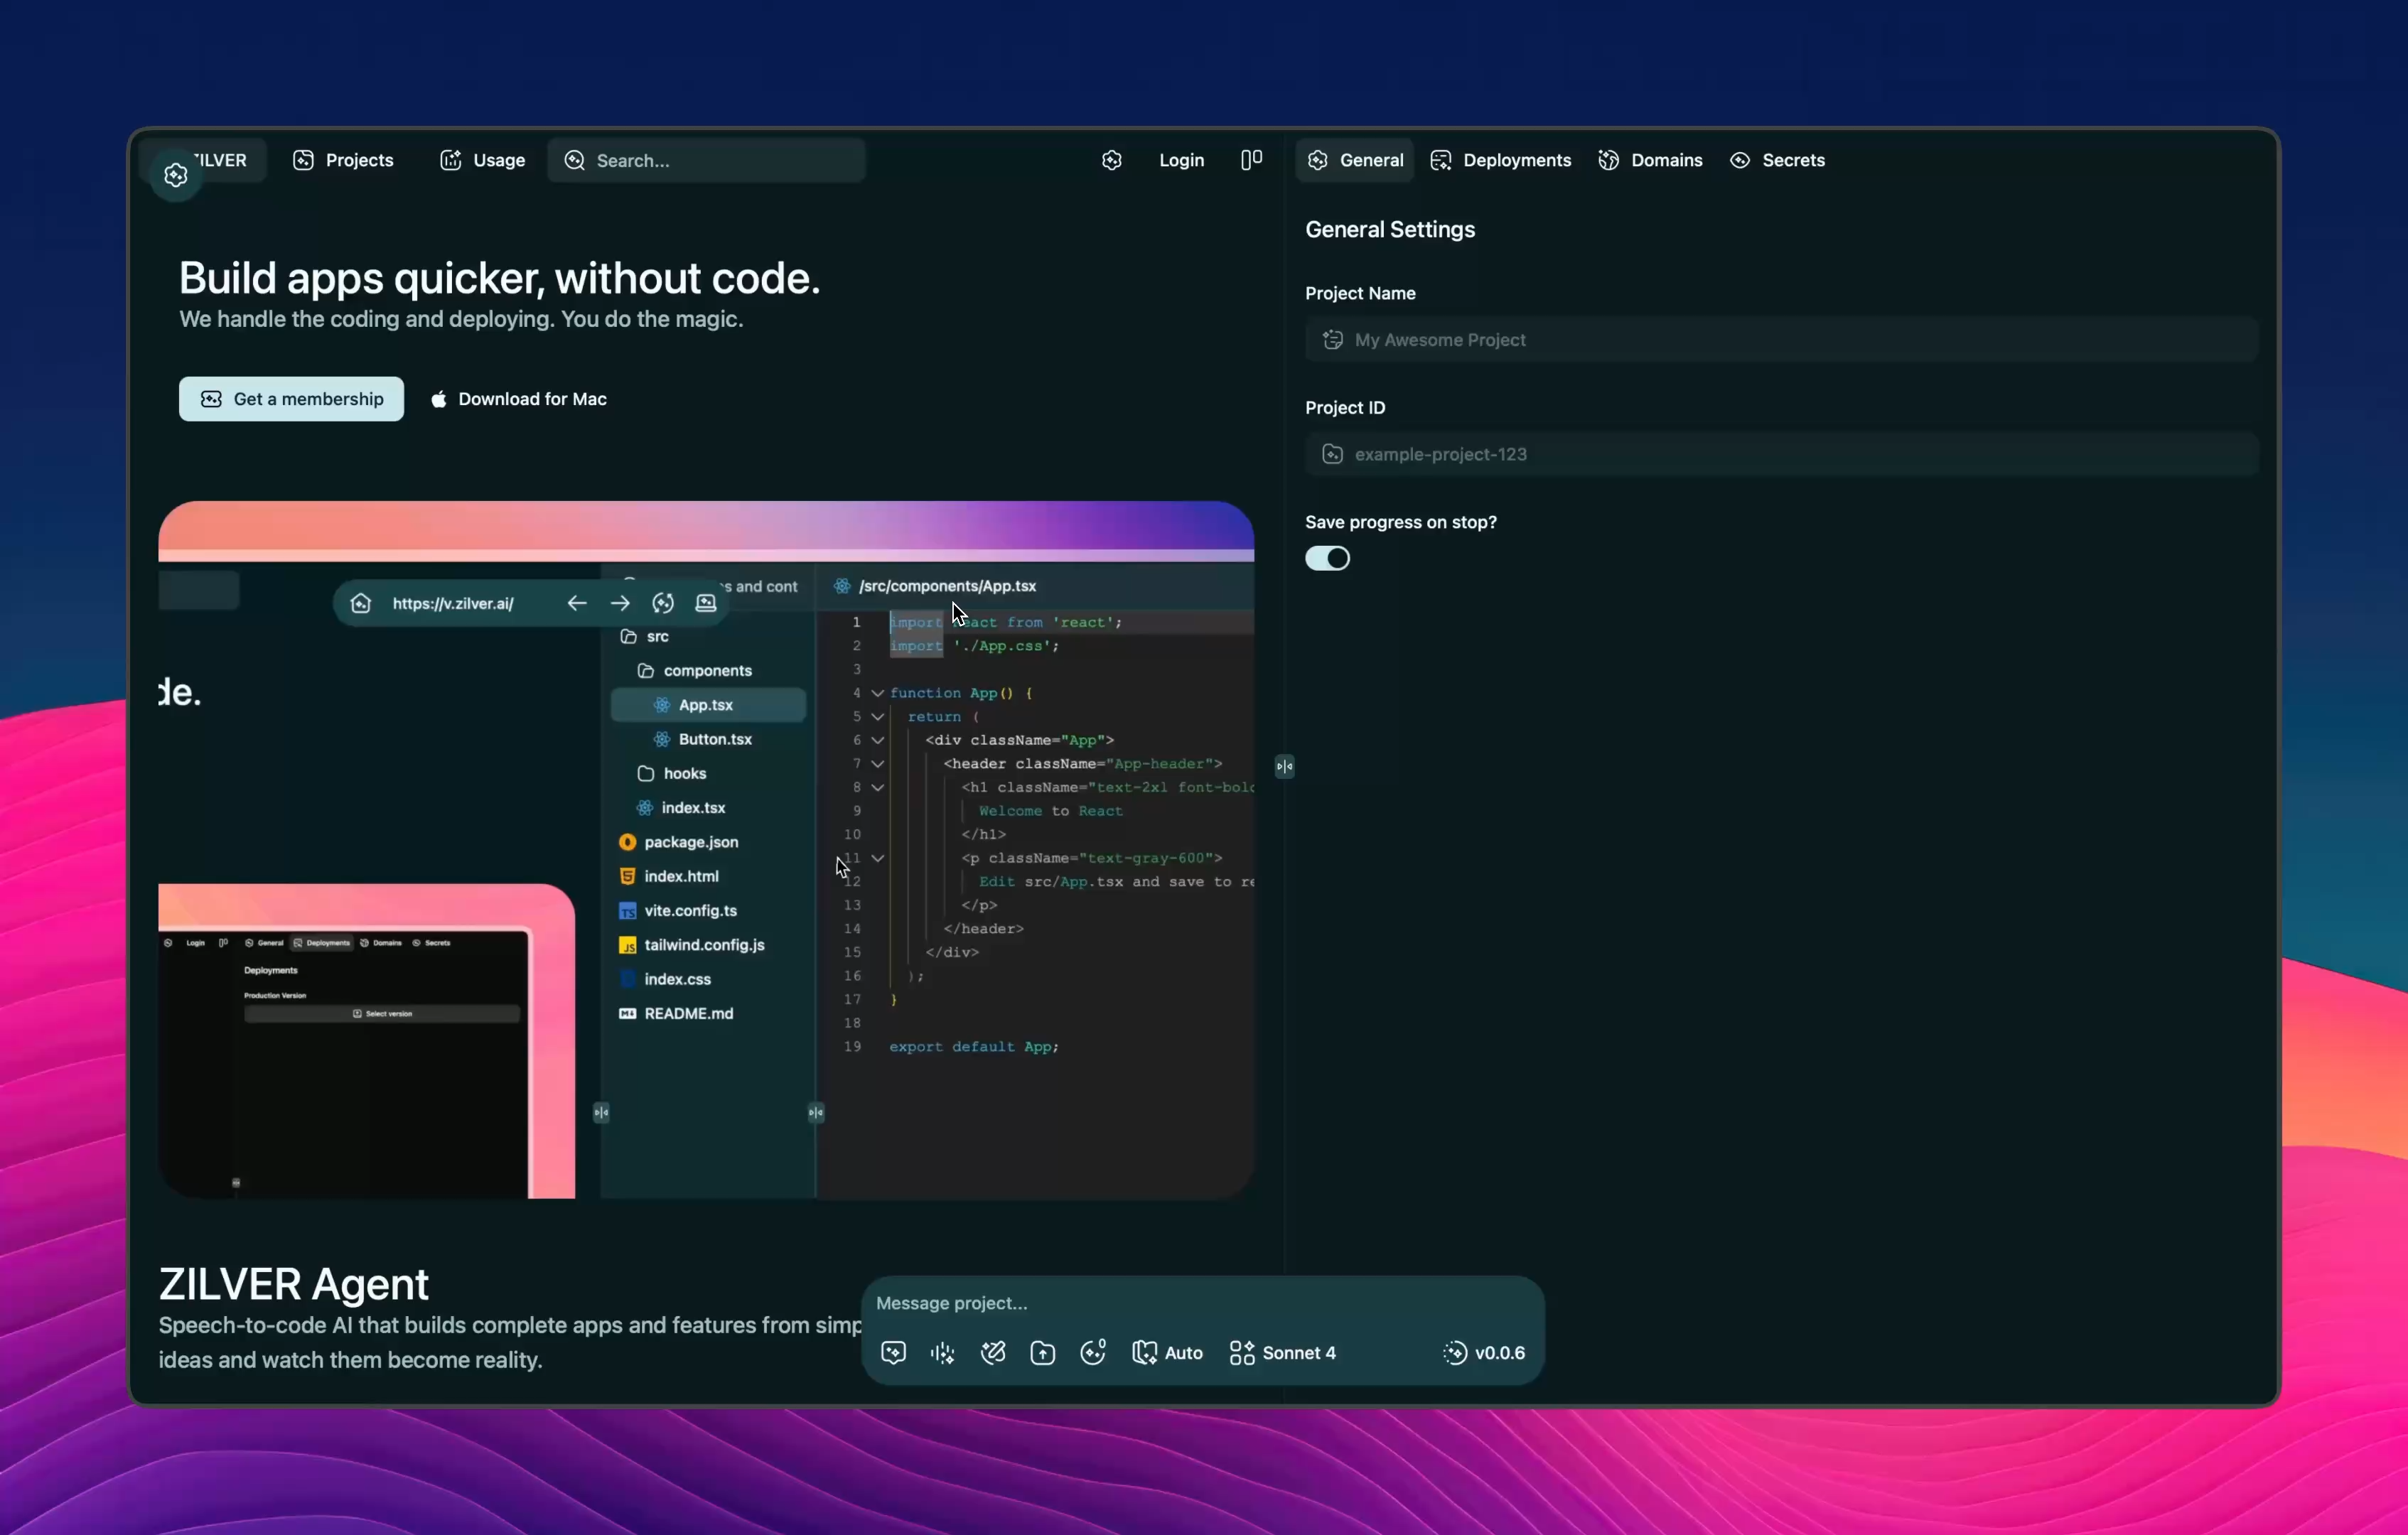2408x1535 pixels.
Task: Click the https://v.zilver.ai/ address text
Action: 453,603
